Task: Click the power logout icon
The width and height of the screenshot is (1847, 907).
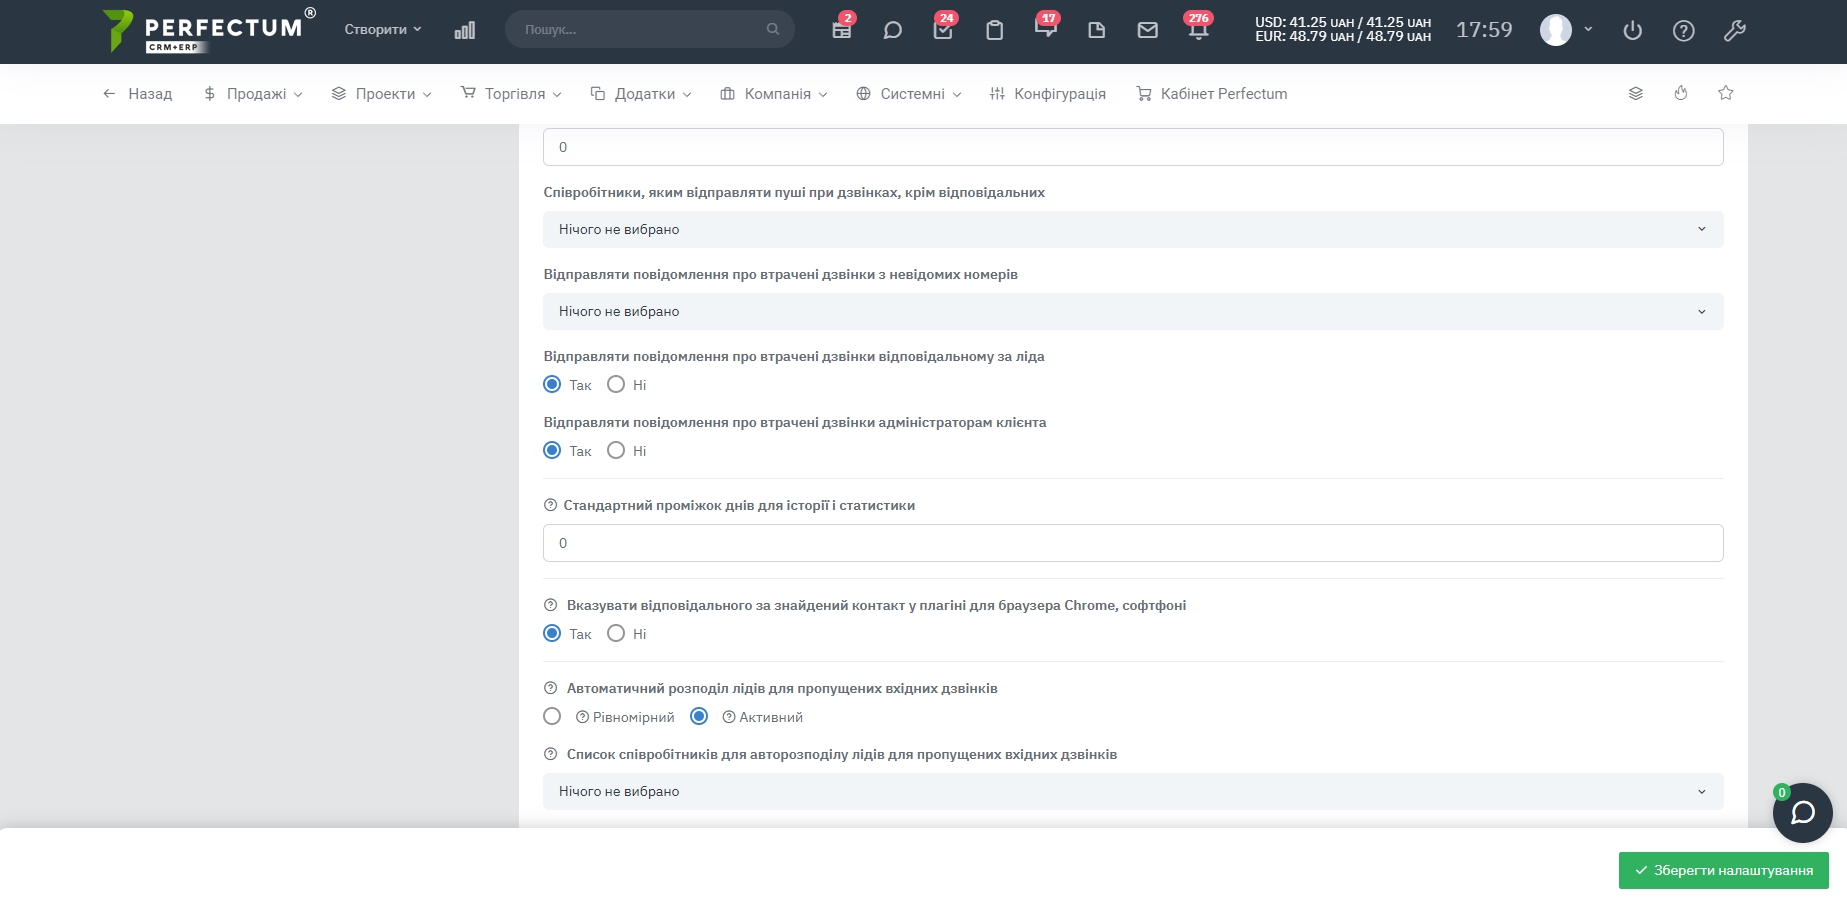Action: pyautogui.click(x=1632, y=31)
